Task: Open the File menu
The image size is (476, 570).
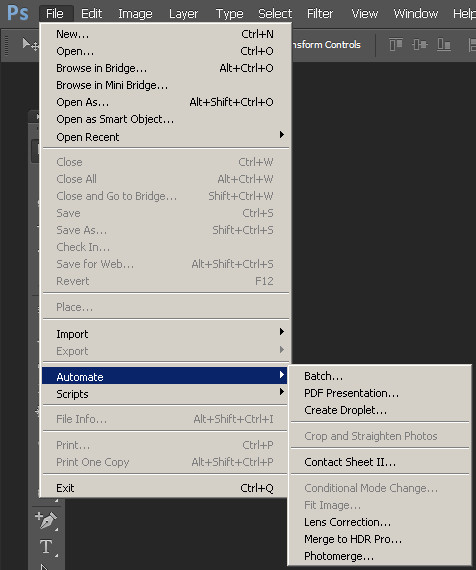Action: [55, 14]
